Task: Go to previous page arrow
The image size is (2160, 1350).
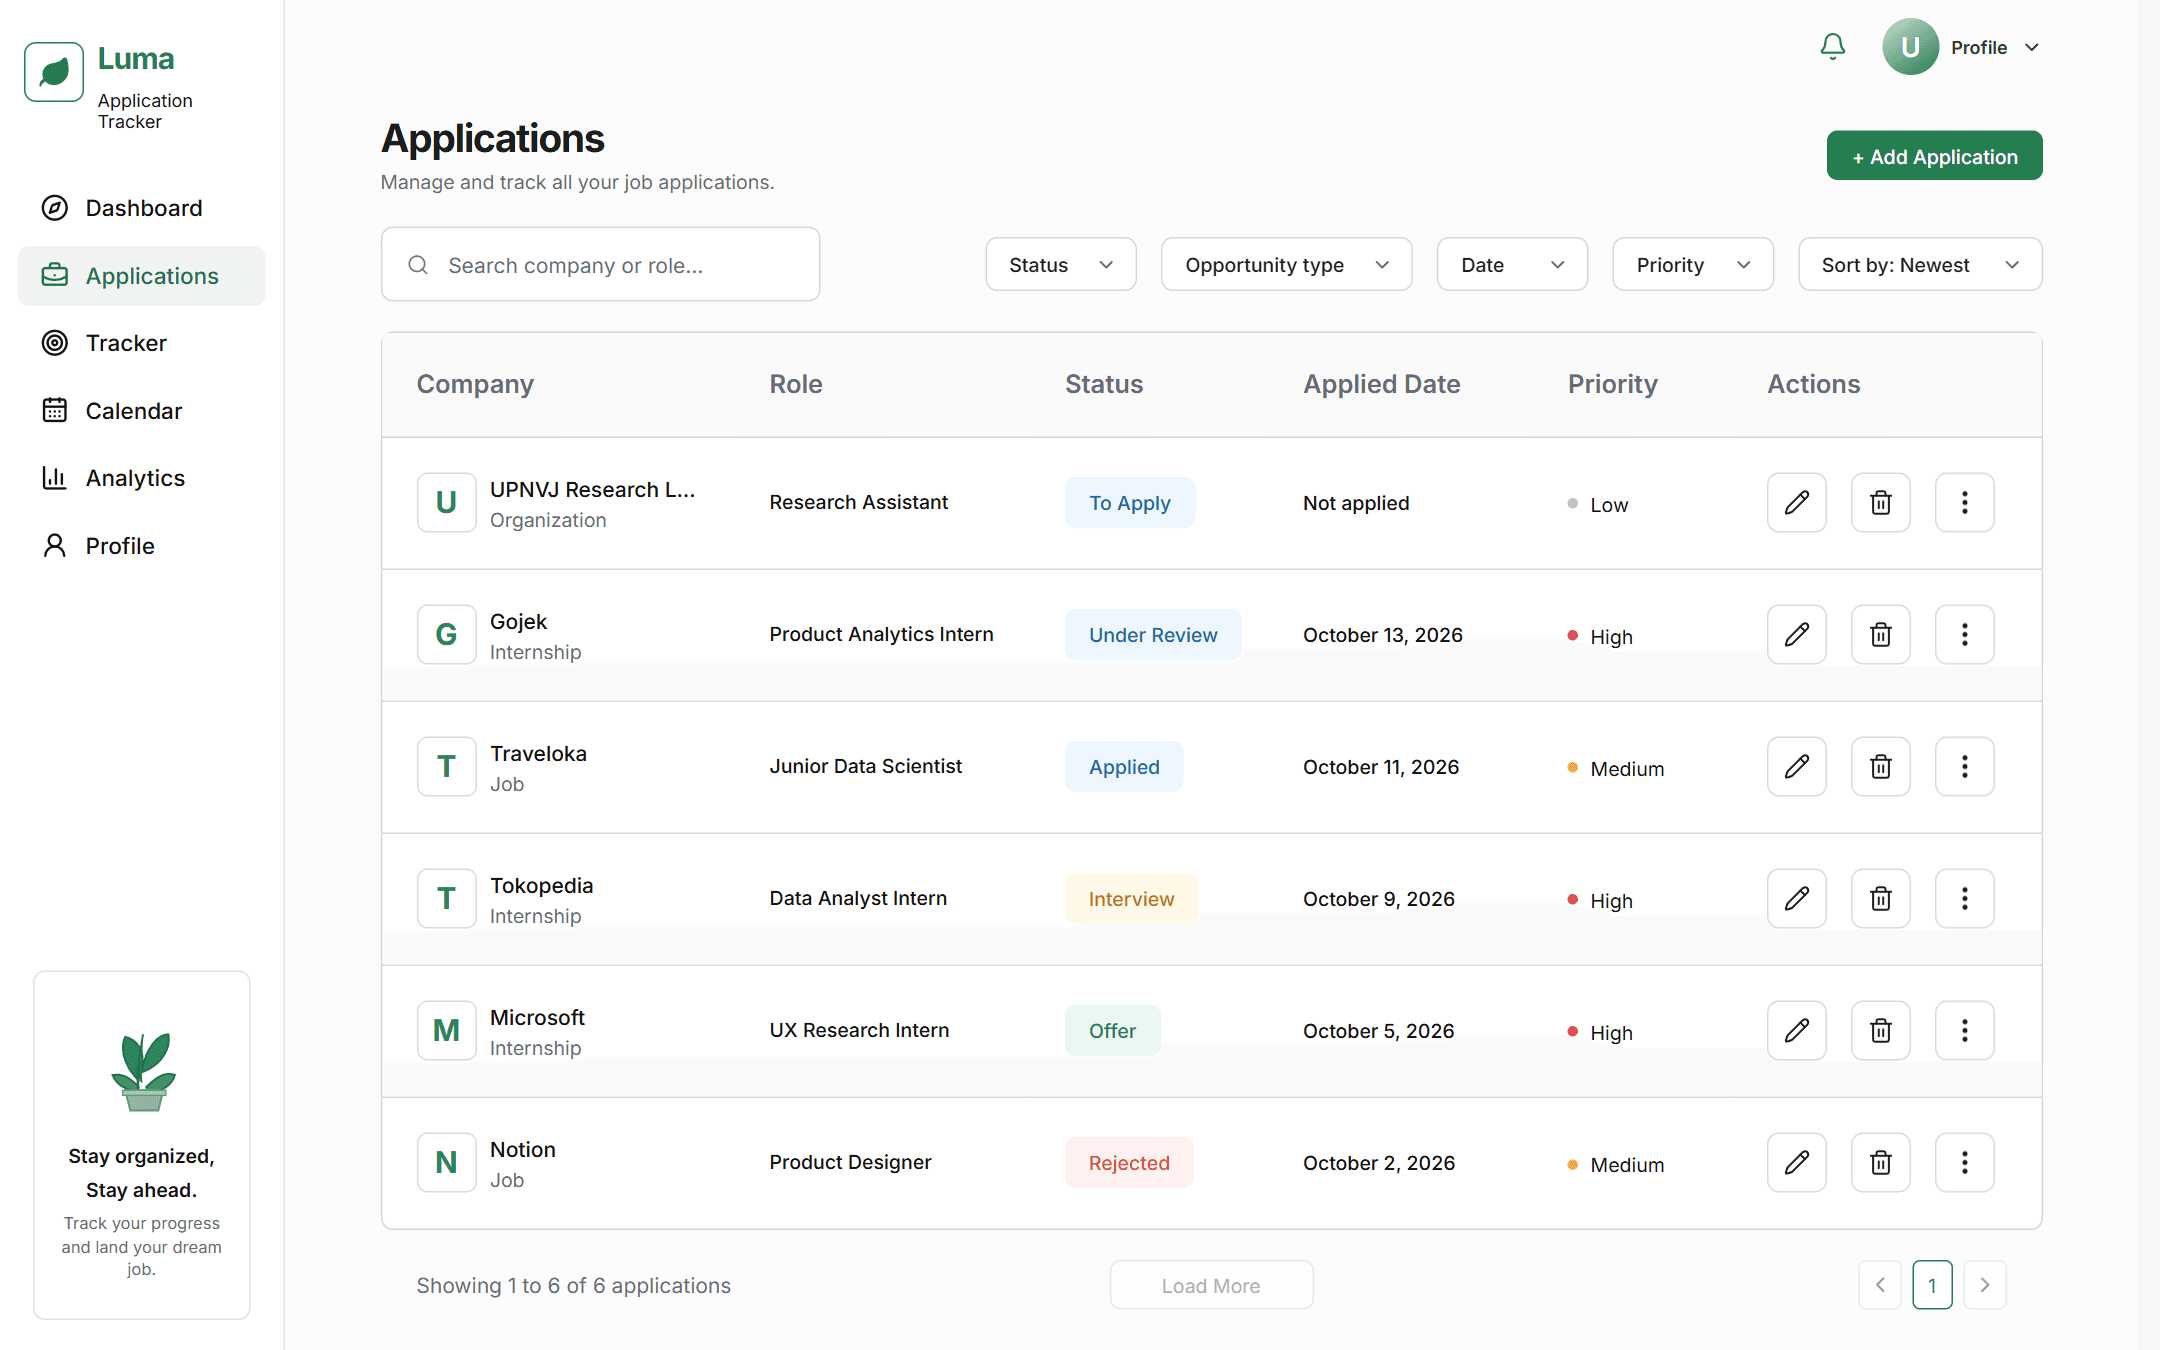Action: coord(1880,1285)
